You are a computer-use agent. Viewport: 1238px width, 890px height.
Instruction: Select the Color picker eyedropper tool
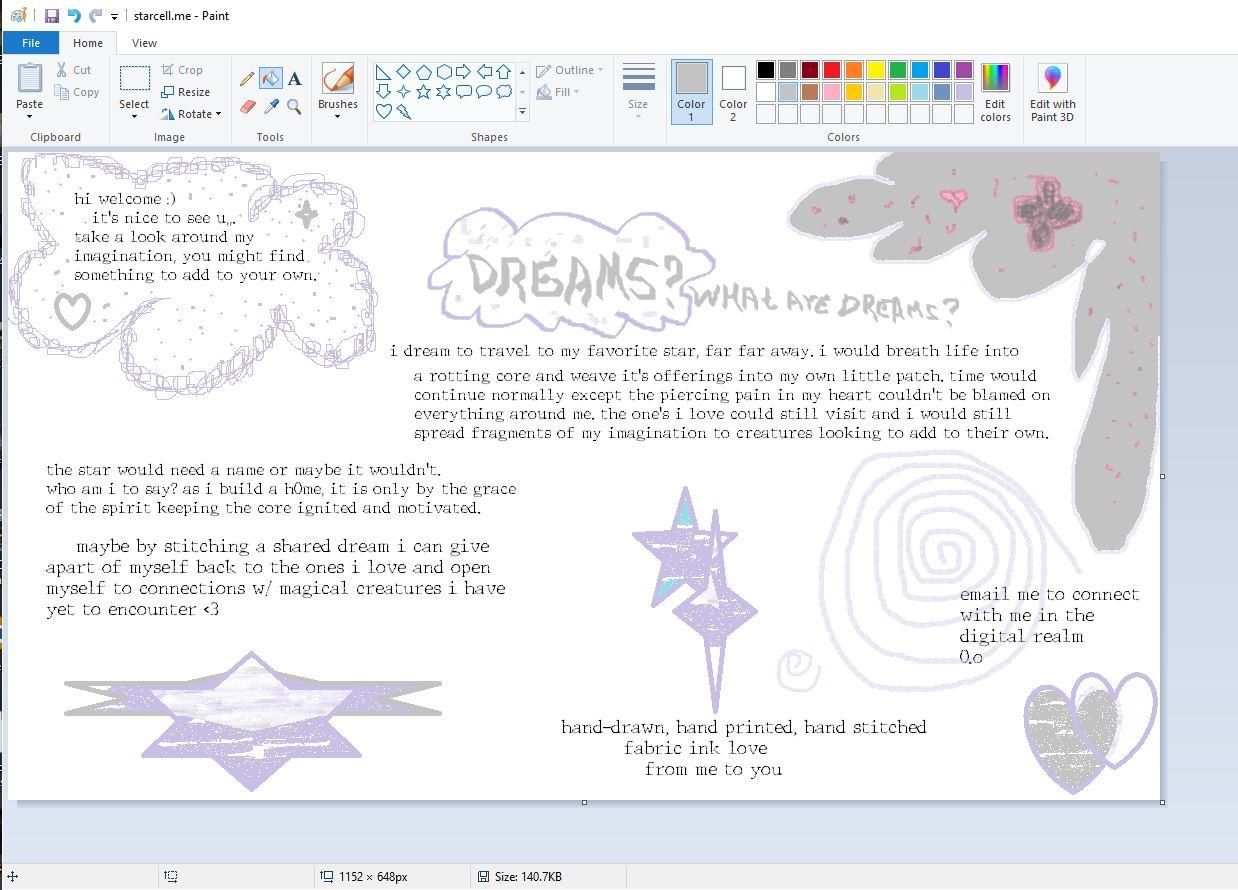tap(271, 106)
